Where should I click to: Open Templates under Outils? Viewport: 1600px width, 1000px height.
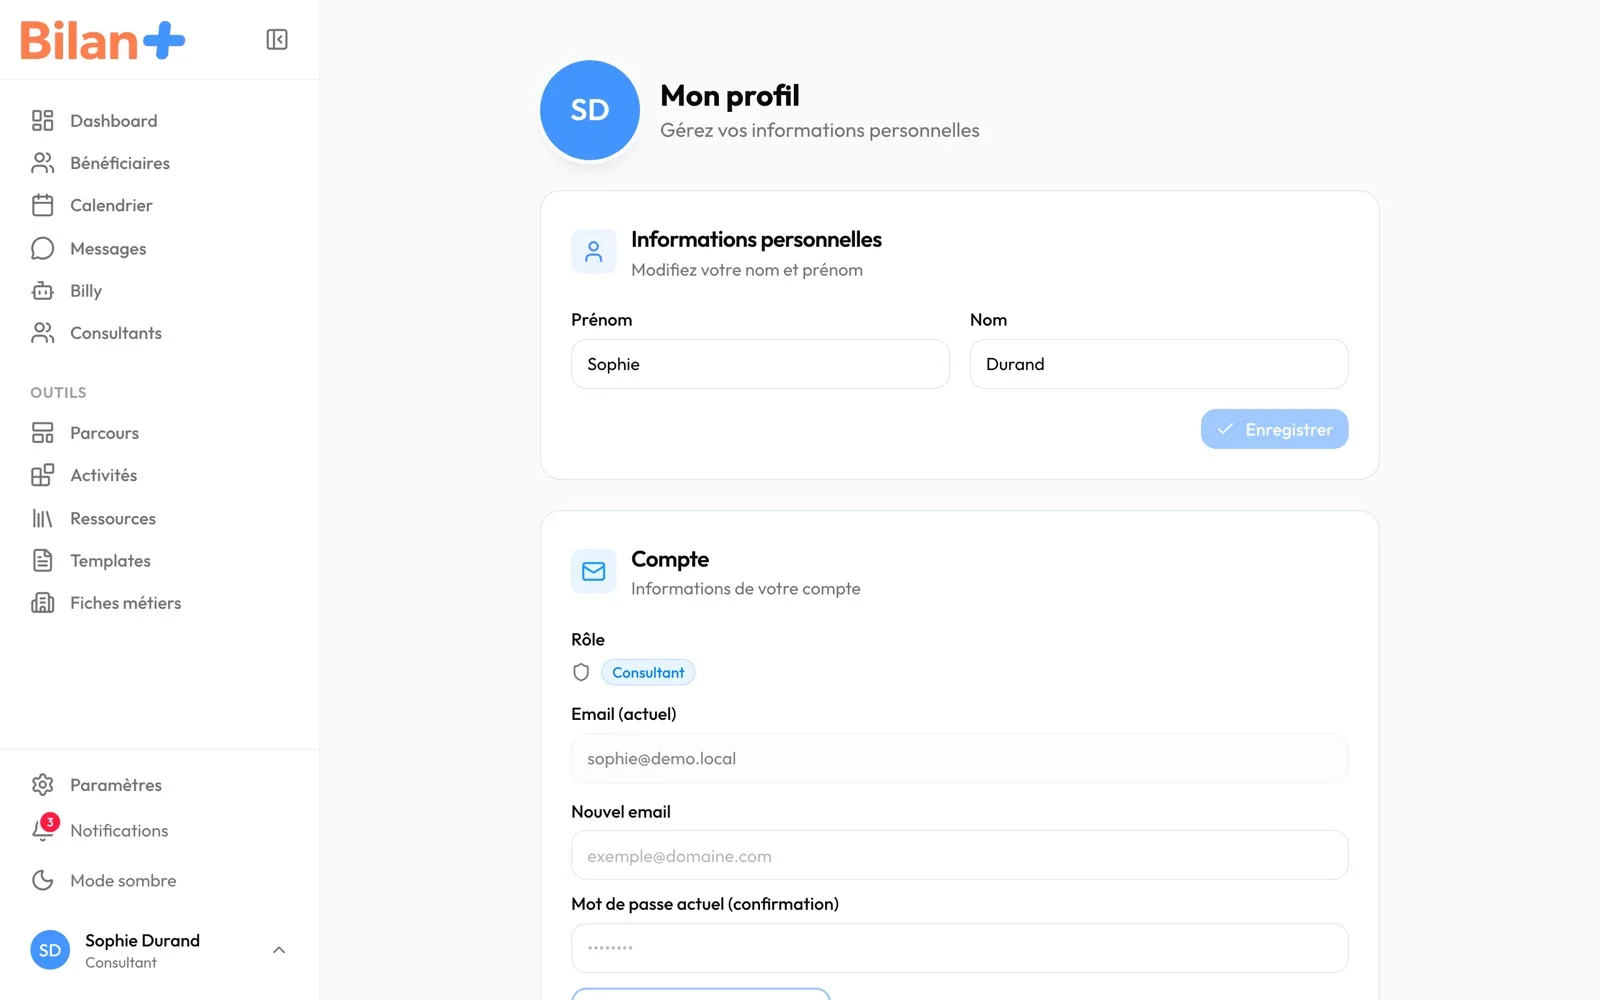[x=160, y=560]
